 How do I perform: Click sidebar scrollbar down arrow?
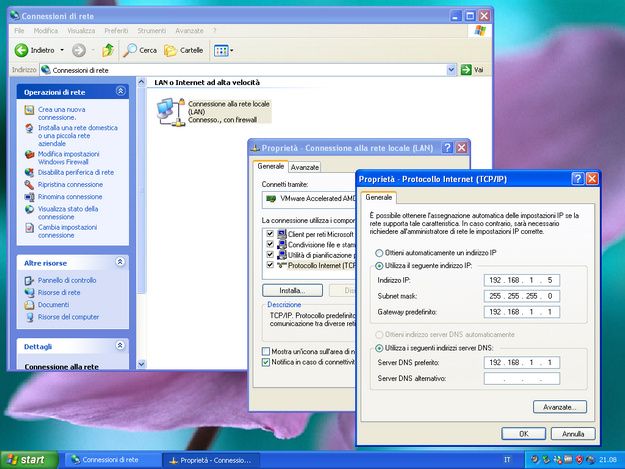pos(141,364)
